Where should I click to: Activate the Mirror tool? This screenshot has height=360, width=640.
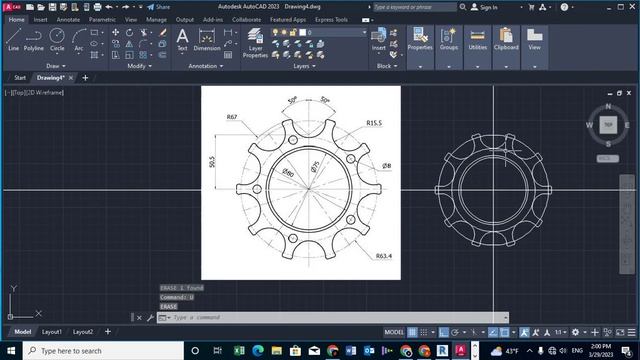(129, 44)
